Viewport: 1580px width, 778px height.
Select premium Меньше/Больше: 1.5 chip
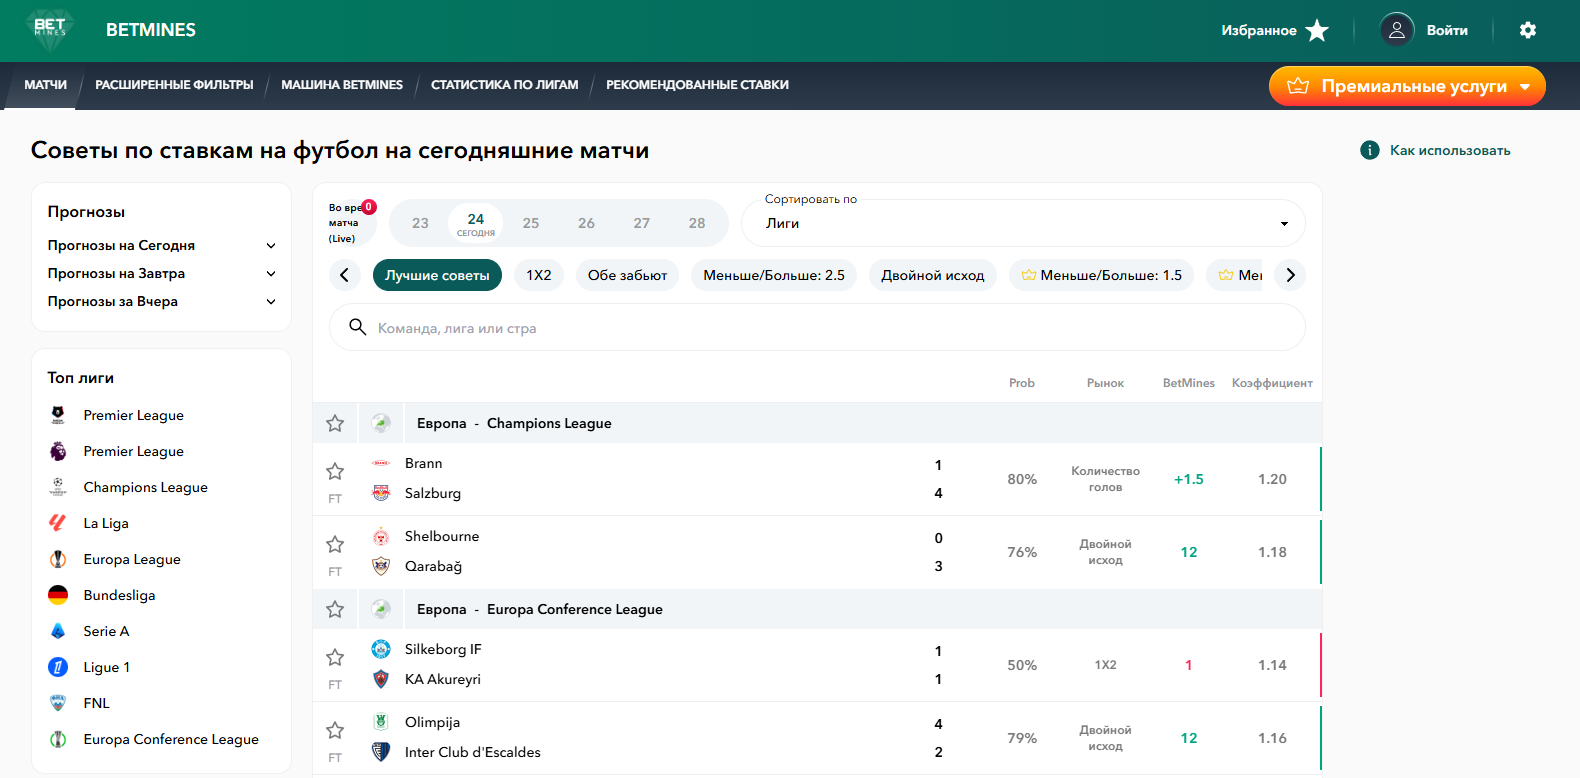[1101, 275]
